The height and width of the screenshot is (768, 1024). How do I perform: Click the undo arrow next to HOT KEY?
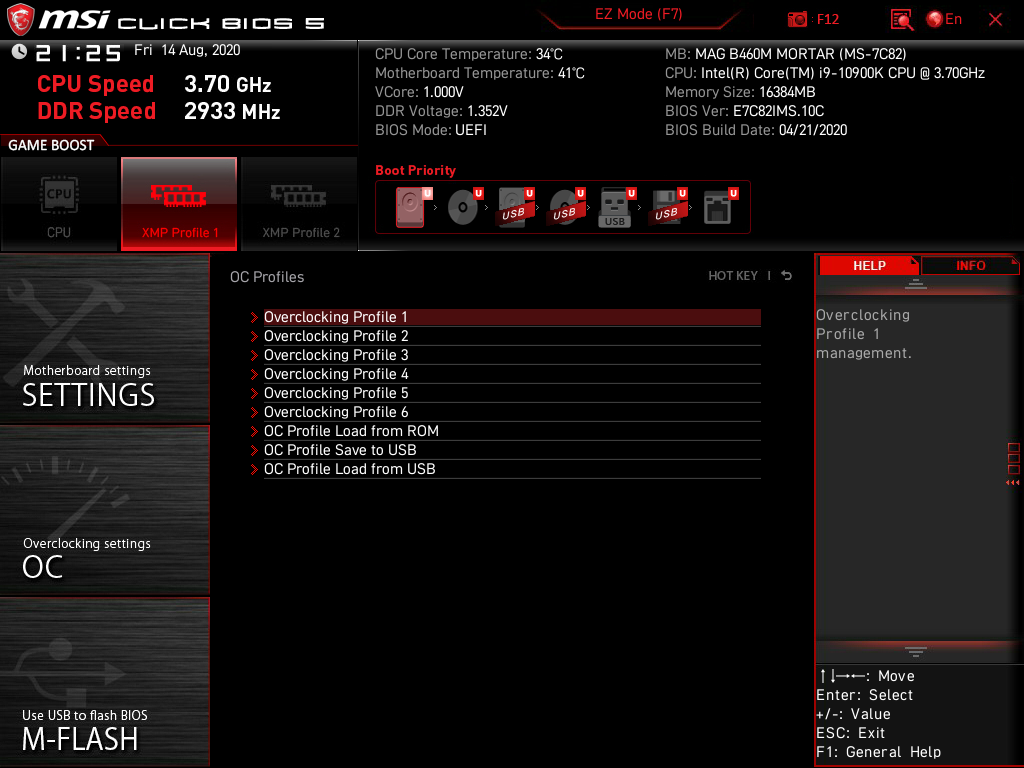point(785,275)
